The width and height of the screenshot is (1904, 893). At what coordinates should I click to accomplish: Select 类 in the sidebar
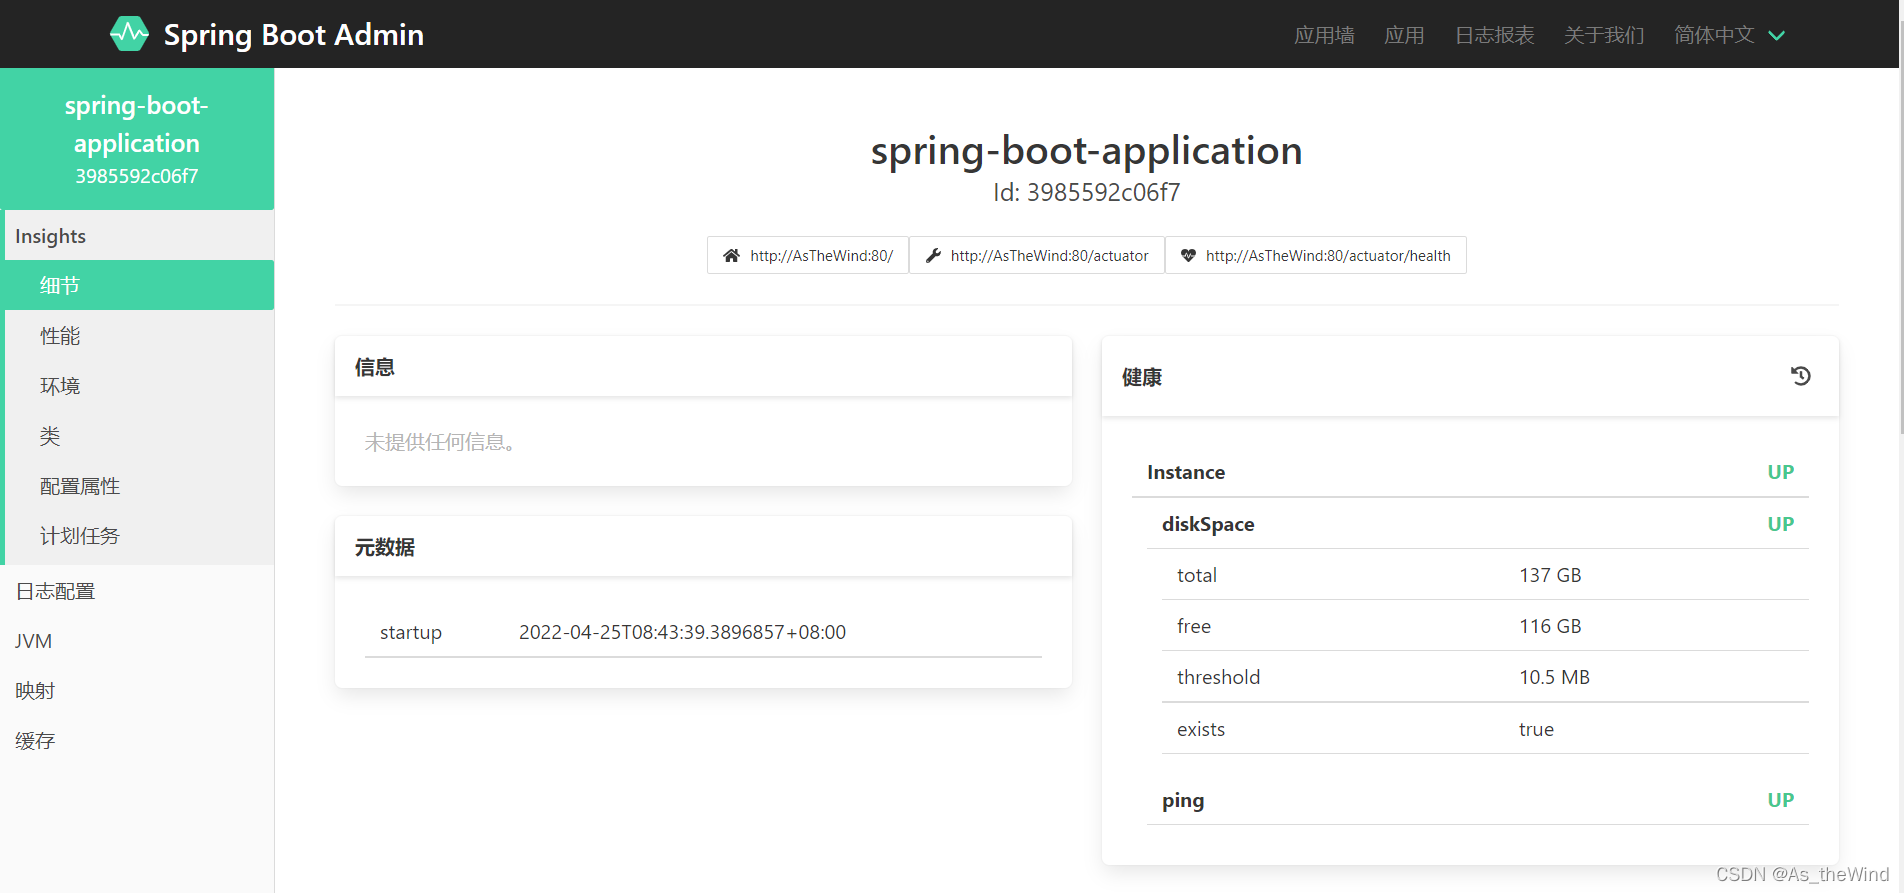pos(139,436)
